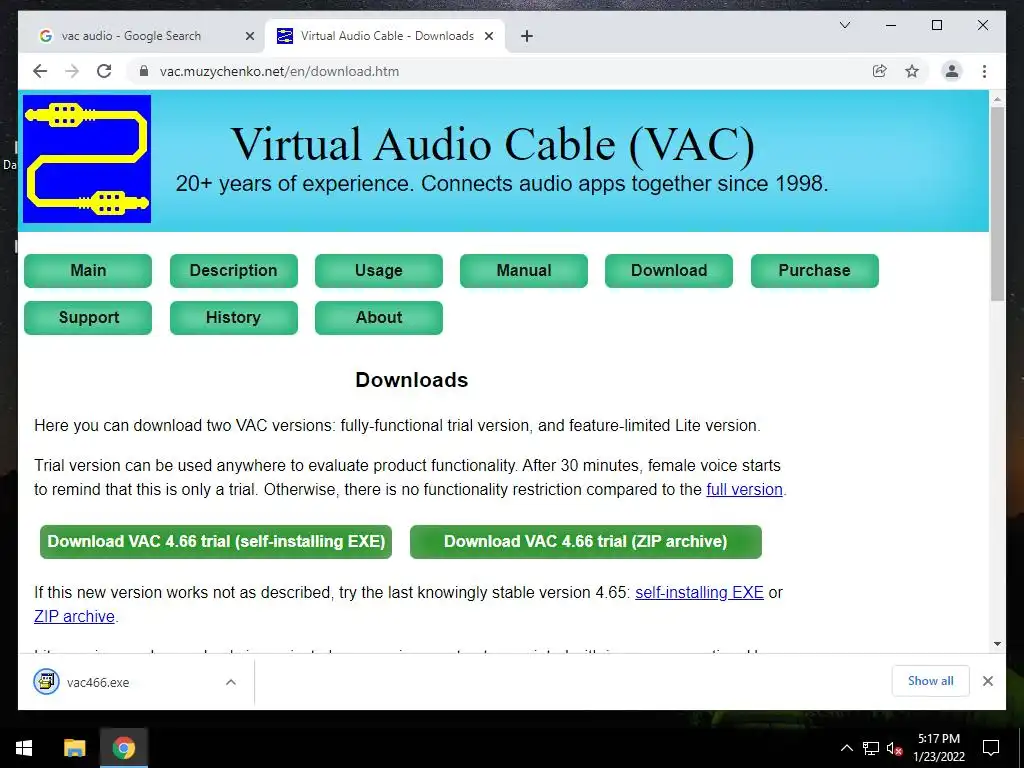Bookmark this page with star icon
This screenshot has width=1024, height=768.
[x=912, y=71]
